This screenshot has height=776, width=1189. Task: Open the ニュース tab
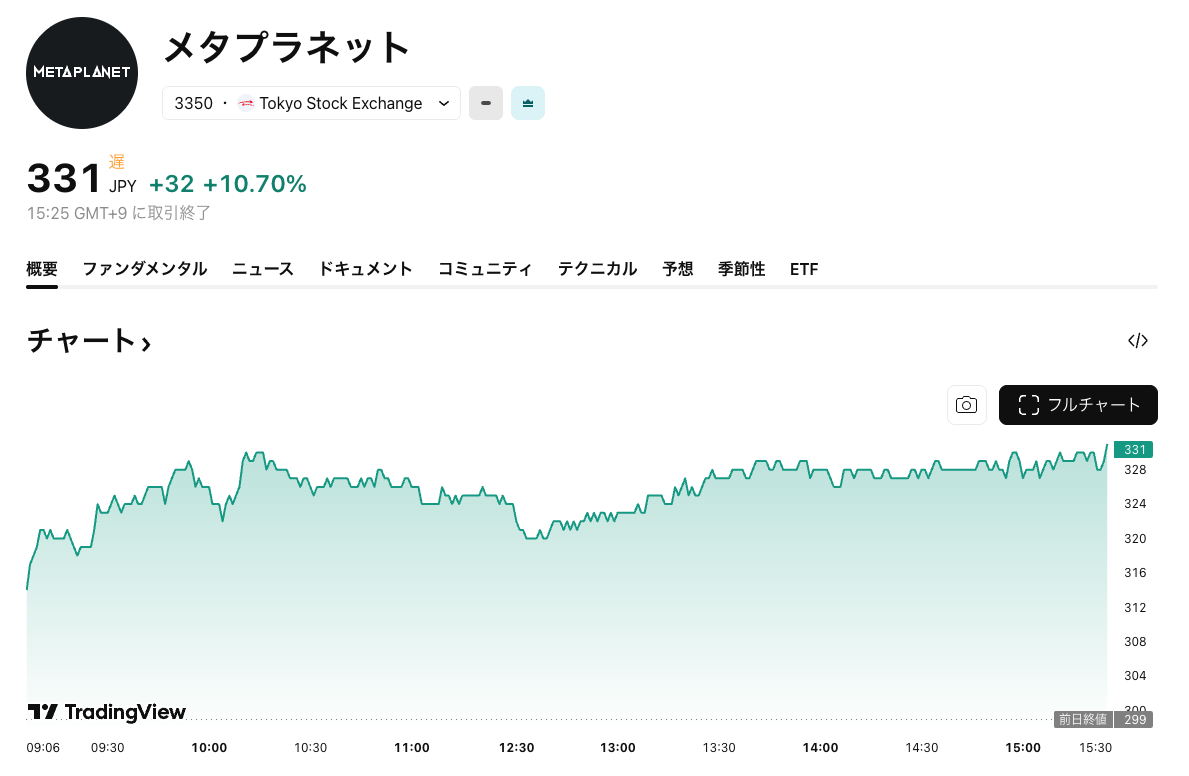pyautogui.click(x=263, y=269)
